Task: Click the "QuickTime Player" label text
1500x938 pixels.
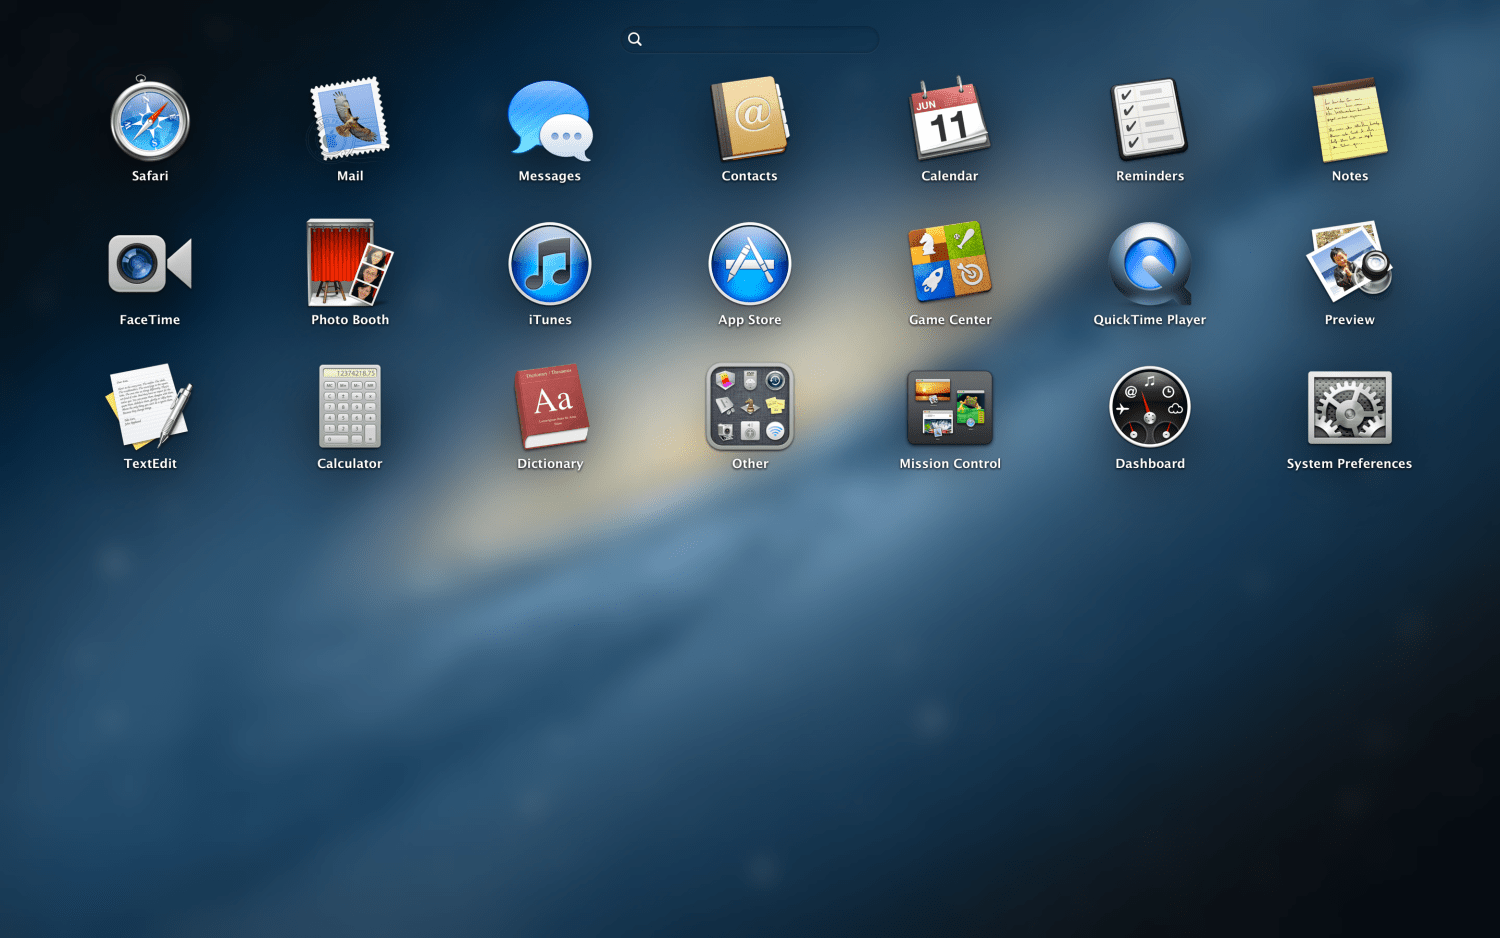Action: [x=1150, y=320]
